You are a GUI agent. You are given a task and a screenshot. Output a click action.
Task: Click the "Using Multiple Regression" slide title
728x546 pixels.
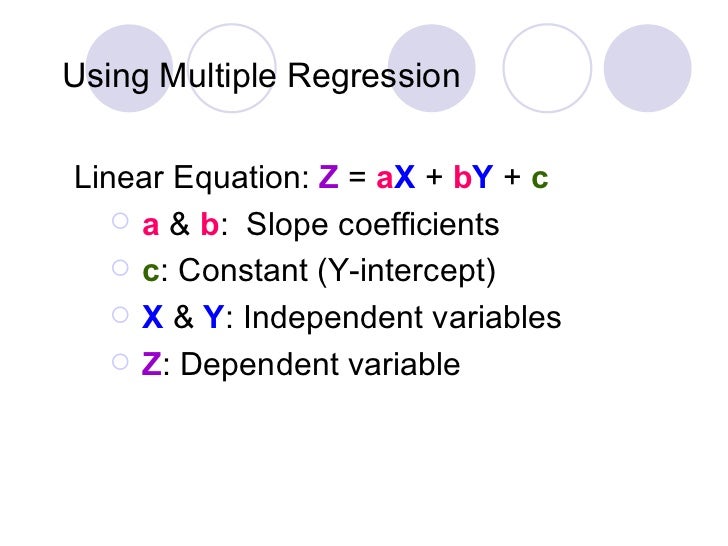point(261,77)
